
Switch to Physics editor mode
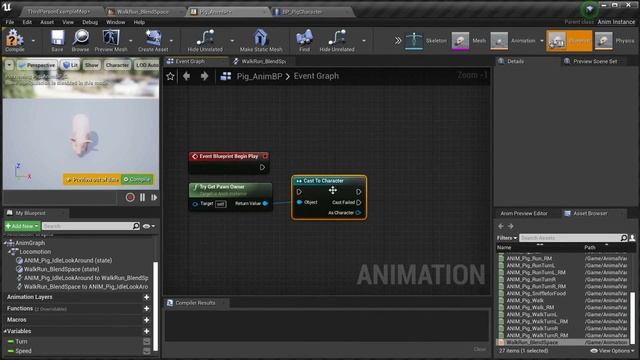point(615,40)
